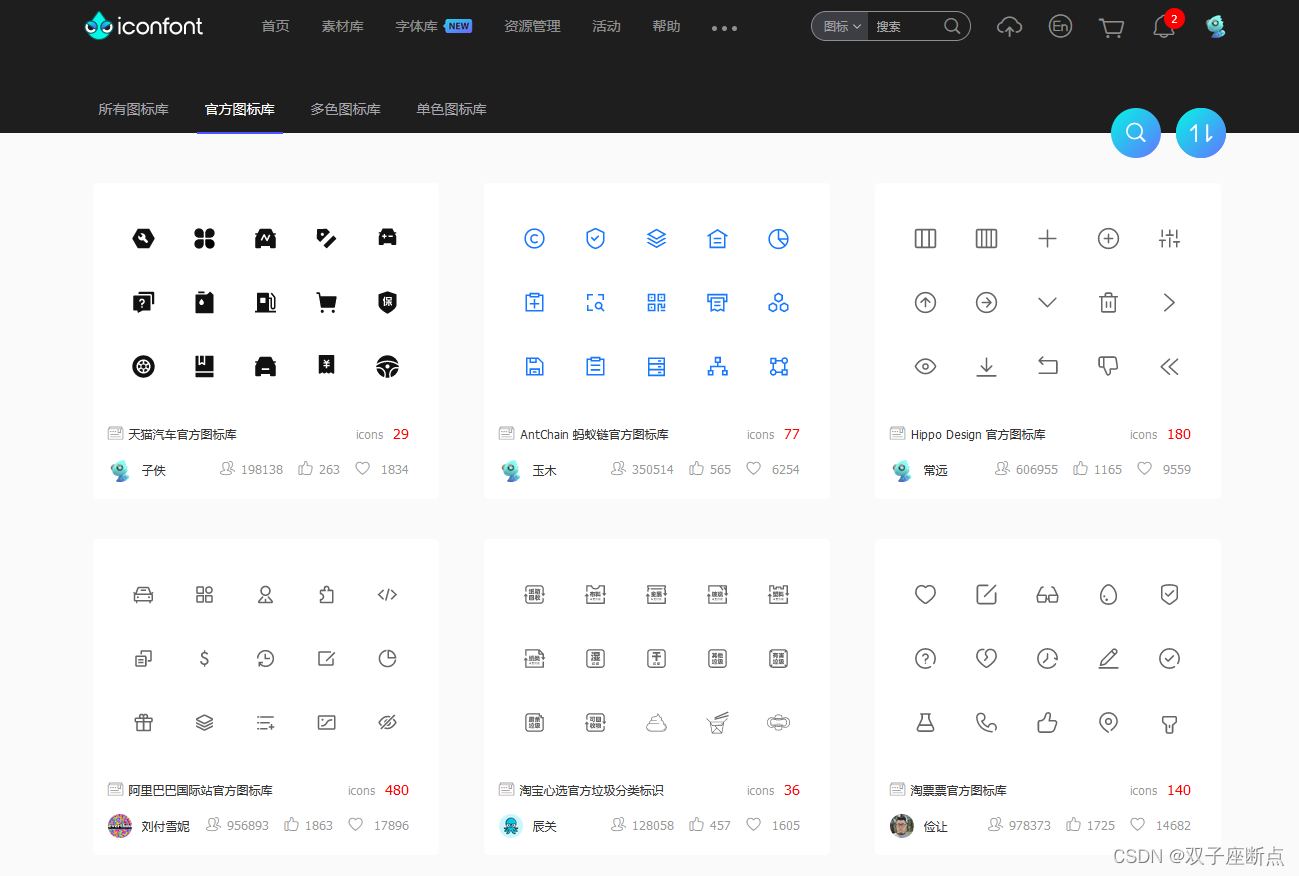Viewport: 1299px width, 876px height.
Task: Open the 阿里巴巴国际站官方图标库 library title
Action: click(x=200, y=790)
